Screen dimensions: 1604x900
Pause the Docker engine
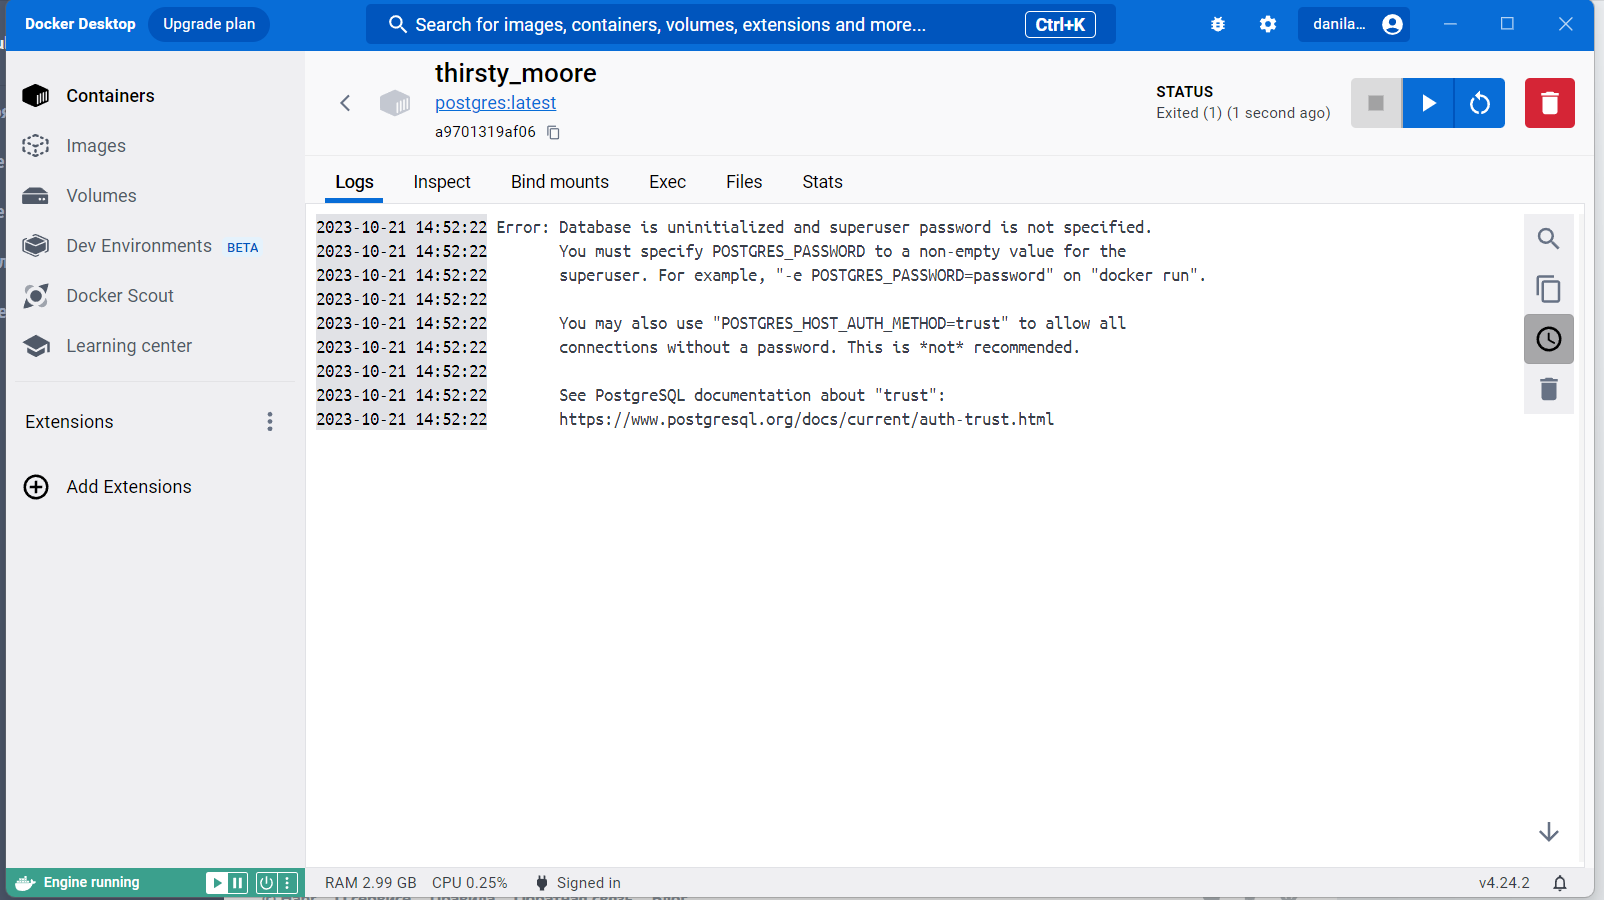click(237, 883)
